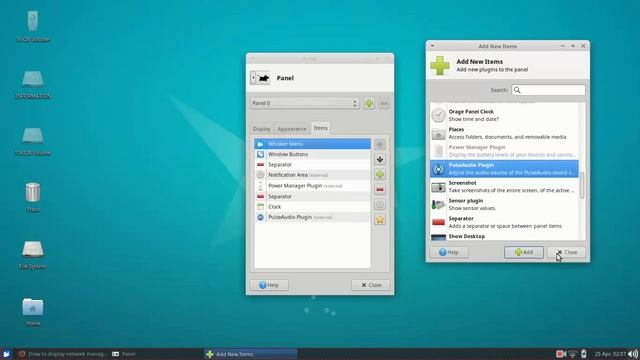Select Power Manager Plugin in panel items list
Screen dimensions: 640x360
pyautogui.click(x=312, y=186)
